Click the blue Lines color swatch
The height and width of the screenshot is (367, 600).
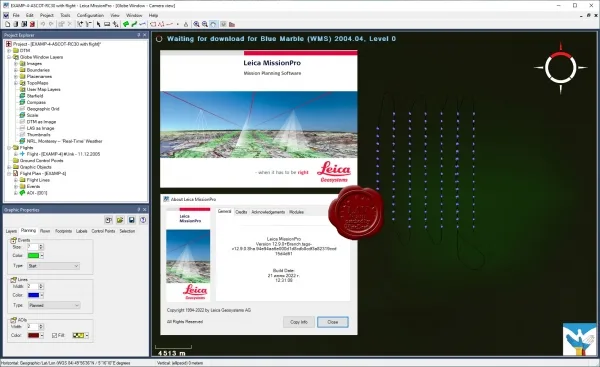tap(34, 295)
